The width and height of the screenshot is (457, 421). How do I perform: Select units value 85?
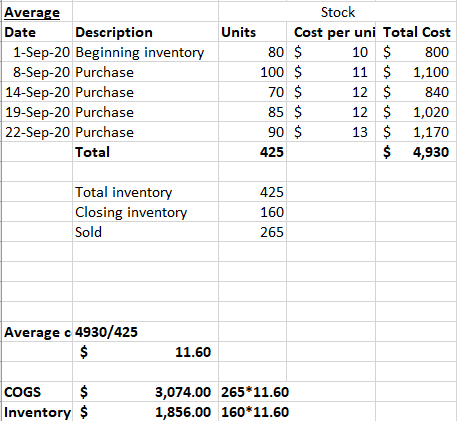click(253, 112)
